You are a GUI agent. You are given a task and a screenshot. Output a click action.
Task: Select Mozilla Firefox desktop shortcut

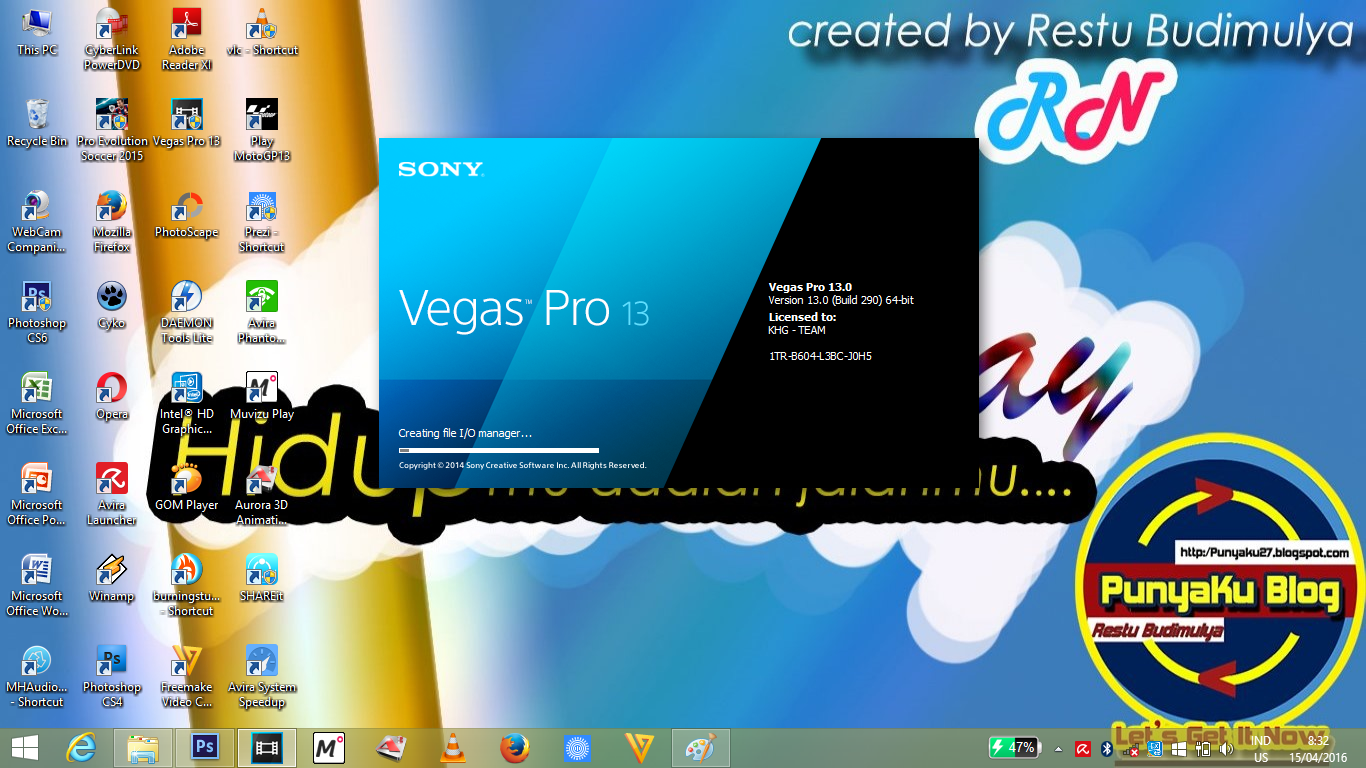click(x=112, y=222)
